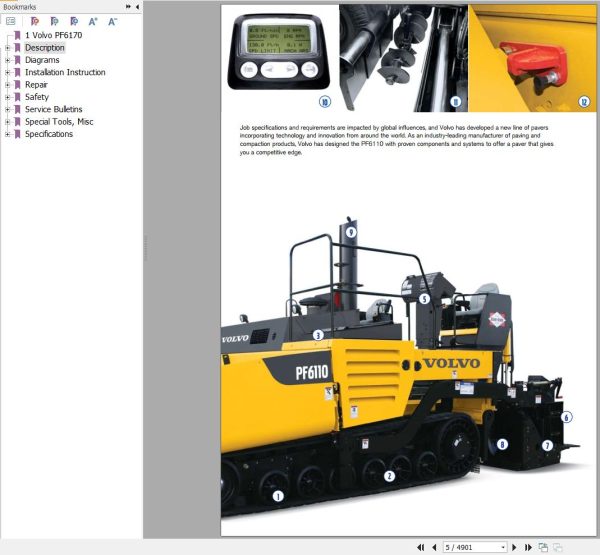Click the Bookmarks panel title
This screenshot has height=555, width=600.
point(20,7)
